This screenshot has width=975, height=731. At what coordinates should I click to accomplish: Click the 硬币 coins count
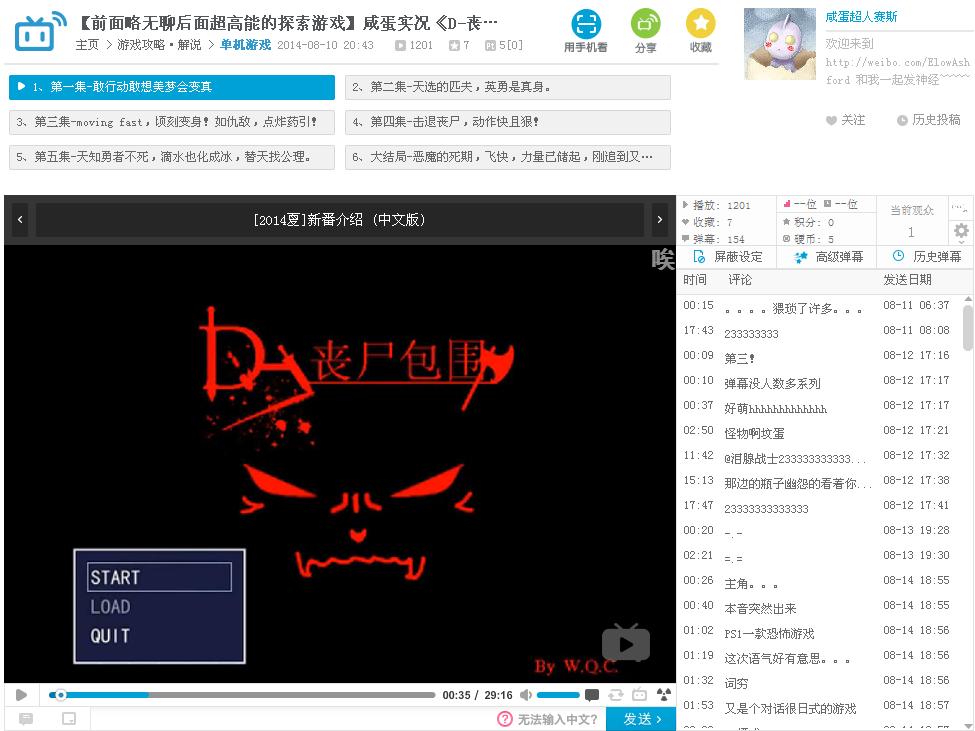point(808,239)
